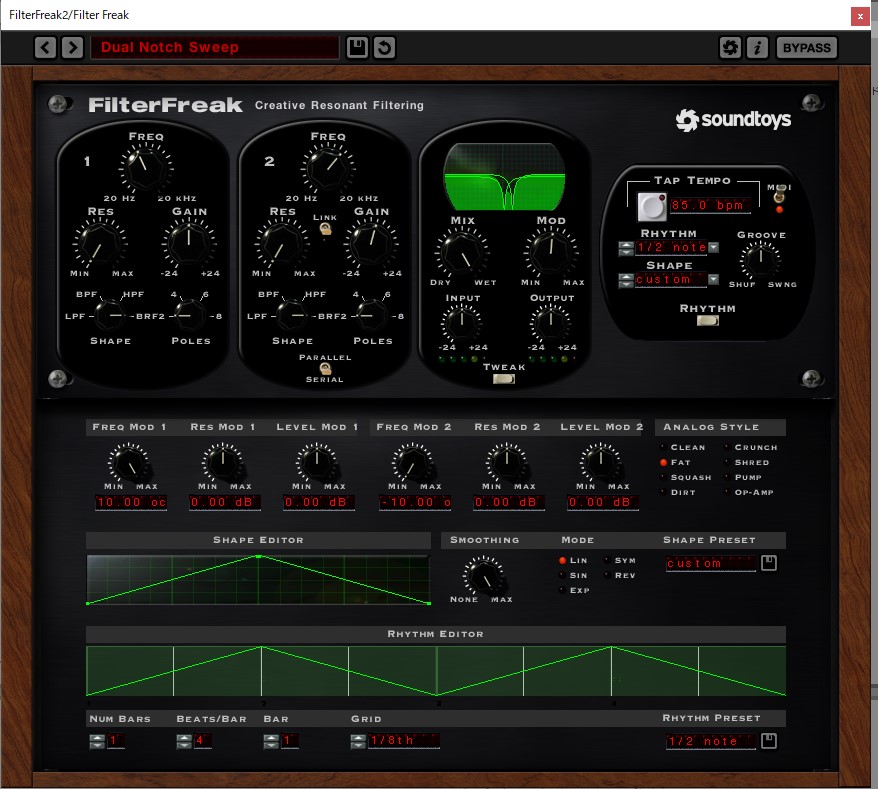Image resolution: width=878 pixels, height=789 pixels.
Task: Save the shape preset with disk icon
Action: (769, 563)
